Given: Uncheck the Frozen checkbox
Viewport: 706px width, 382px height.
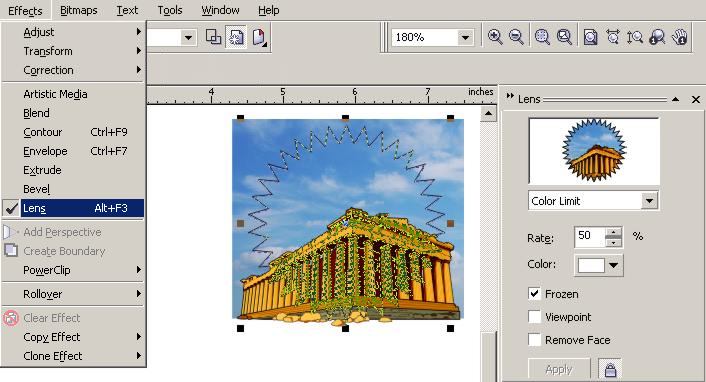Looking at the screenshot, I should click(534, 294).
